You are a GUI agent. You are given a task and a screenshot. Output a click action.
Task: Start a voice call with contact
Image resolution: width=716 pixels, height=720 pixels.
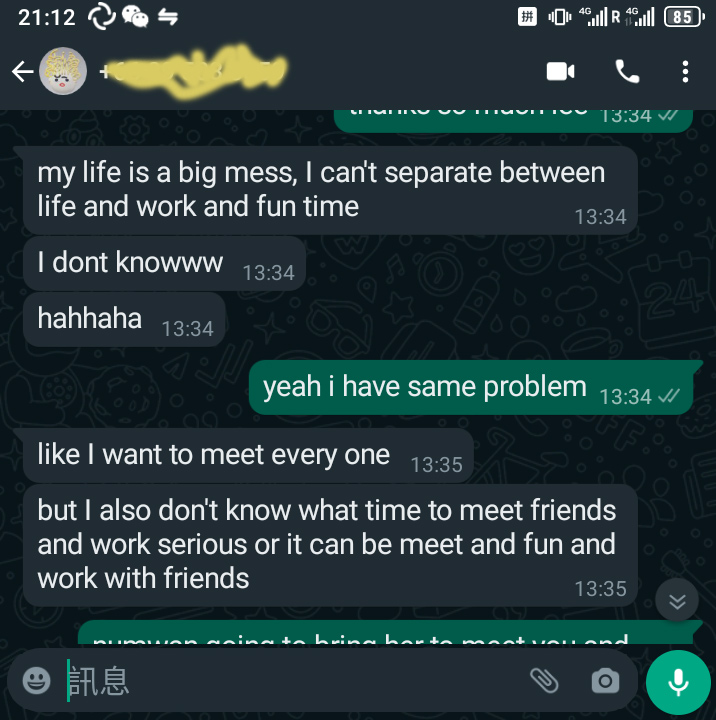pyautogui.click(x=627, y=72)
